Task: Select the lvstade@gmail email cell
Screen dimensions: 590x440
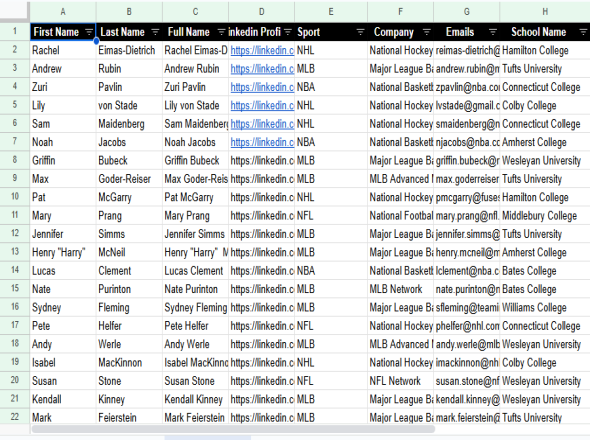Action: [x=467, y=106]
